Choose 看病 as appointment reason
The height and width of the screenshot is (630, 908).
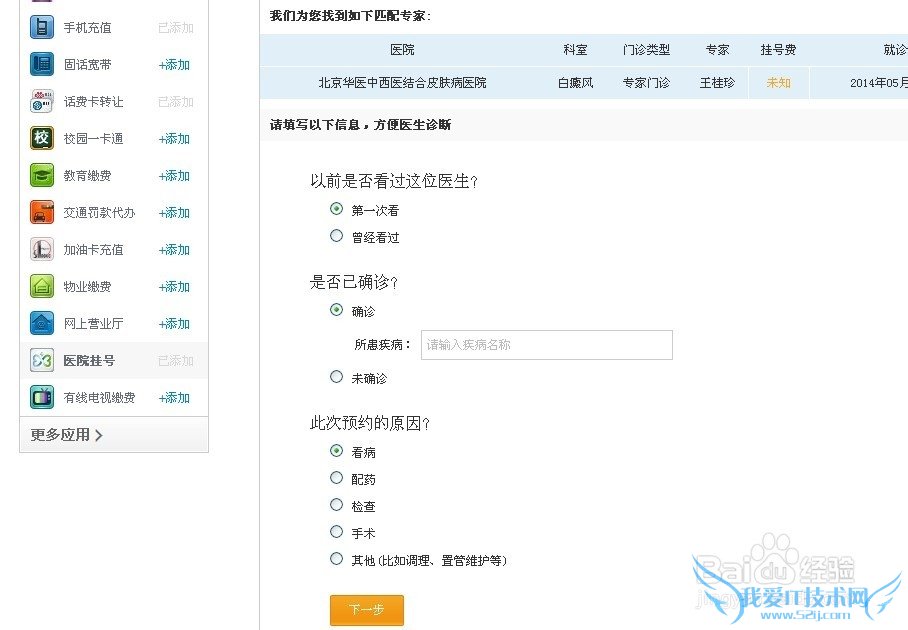[336, 450]
